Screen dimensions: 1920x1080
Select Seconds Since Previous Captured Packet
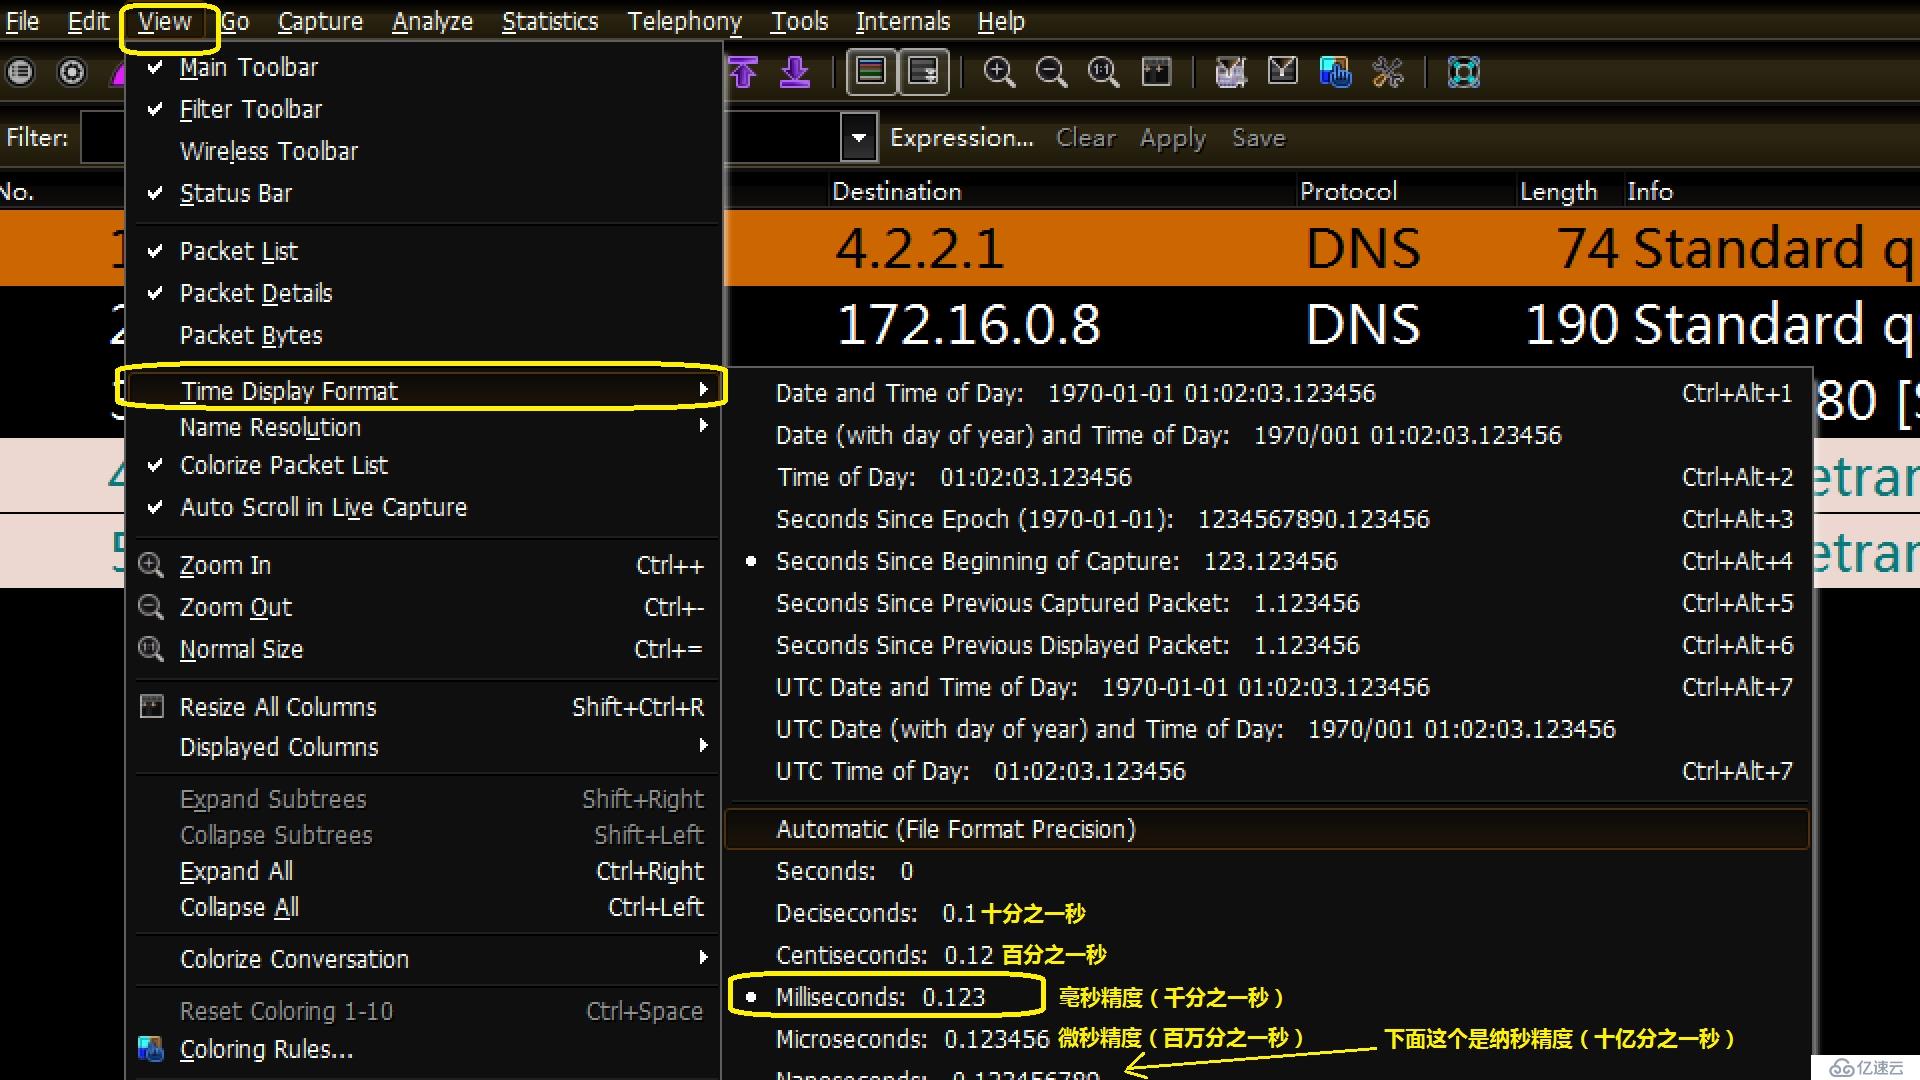(1267, 604)
